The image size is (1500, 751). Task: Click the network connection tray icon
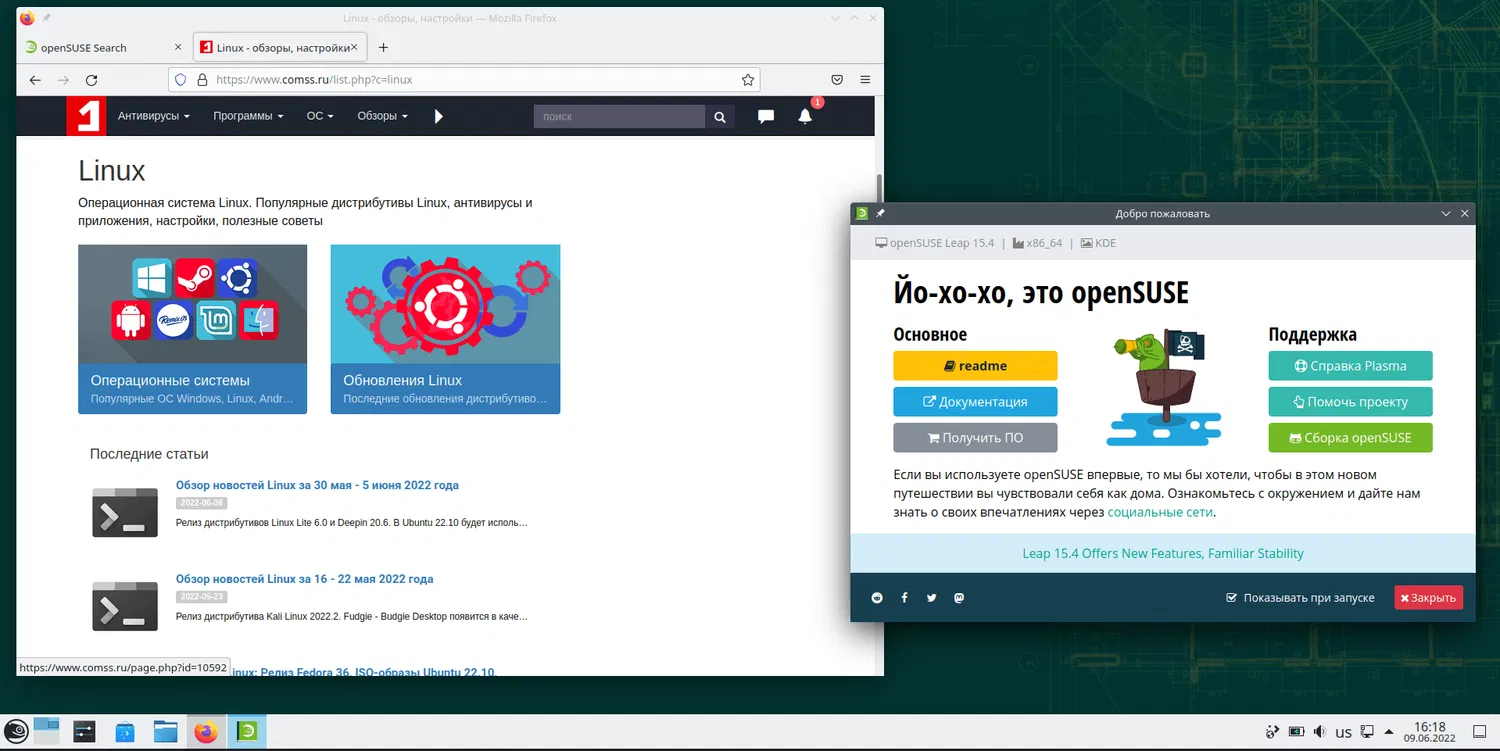pos(1368,732)
